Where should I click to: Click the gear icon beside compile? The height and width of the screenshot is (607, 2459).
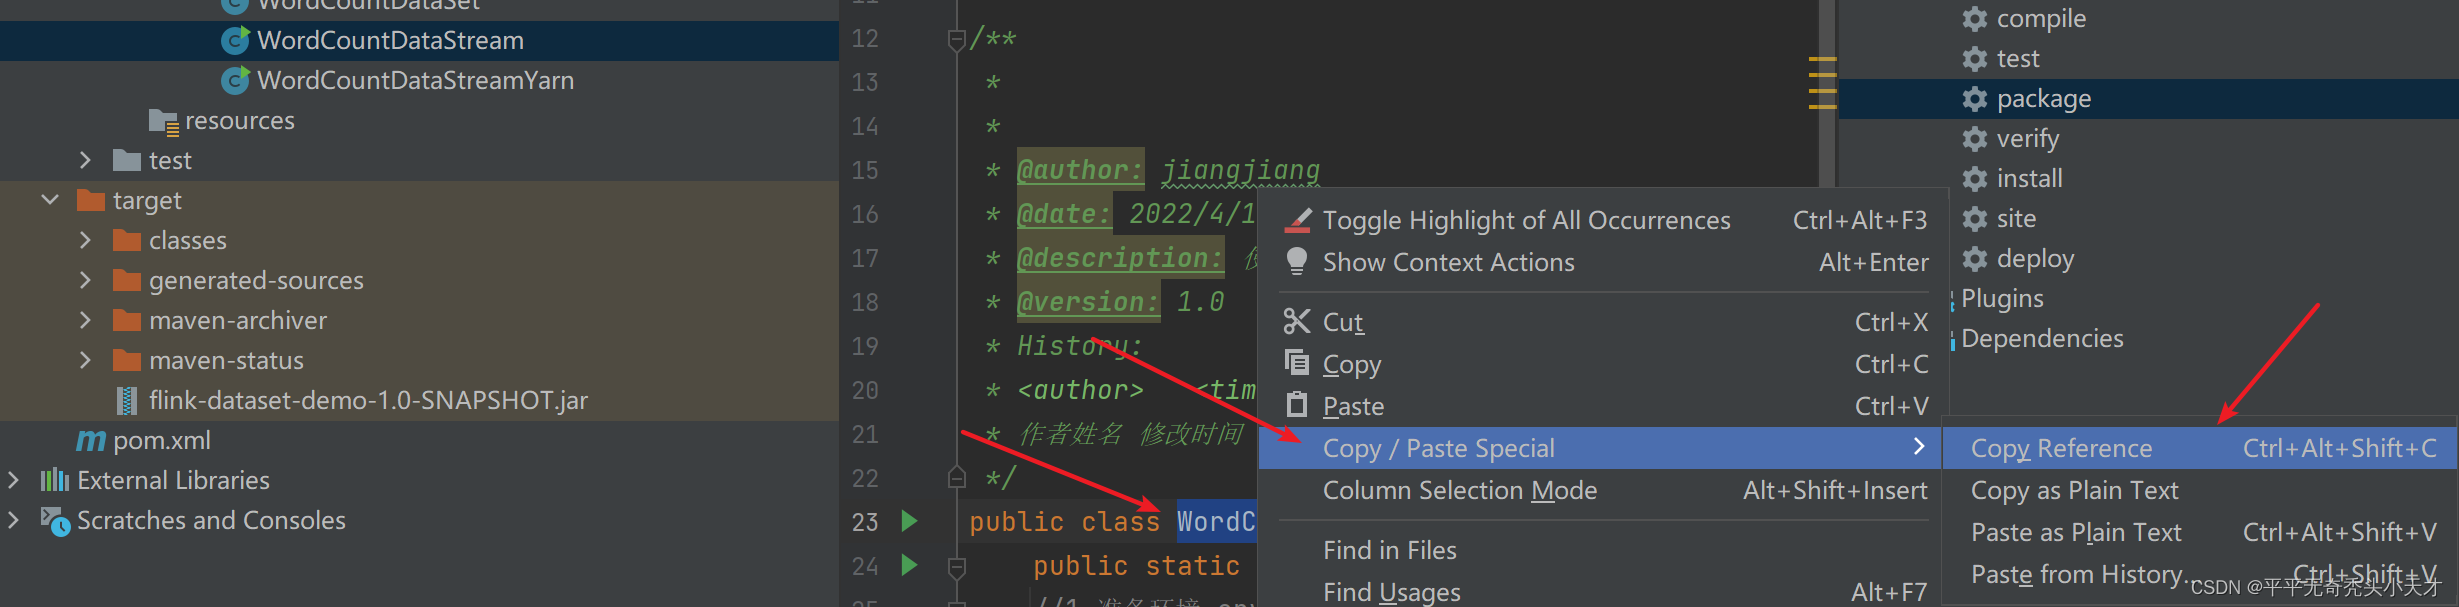coord(1975,19)
